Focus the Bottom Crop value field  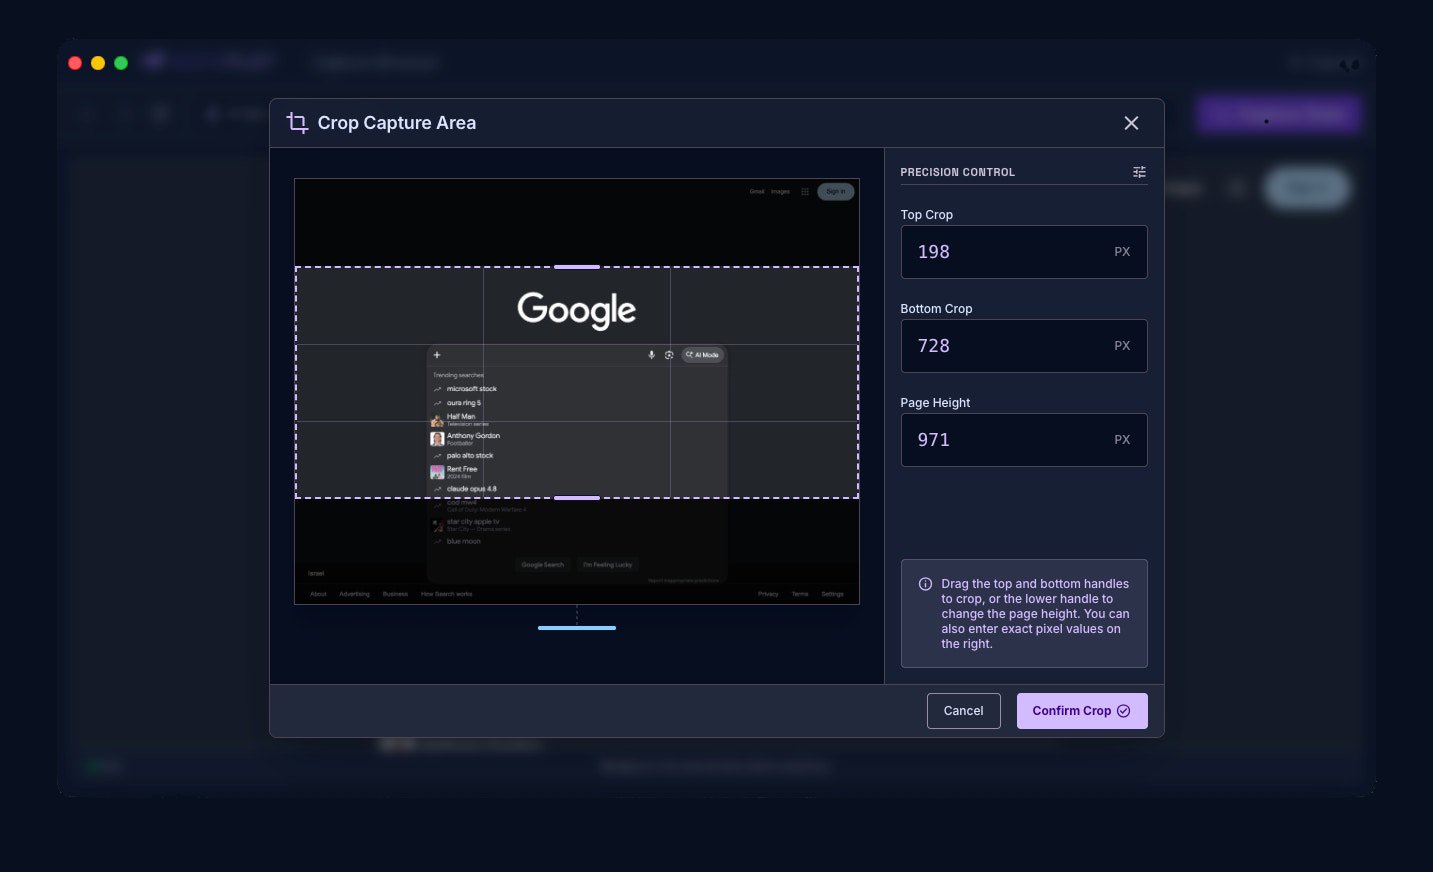(1024, 346)
